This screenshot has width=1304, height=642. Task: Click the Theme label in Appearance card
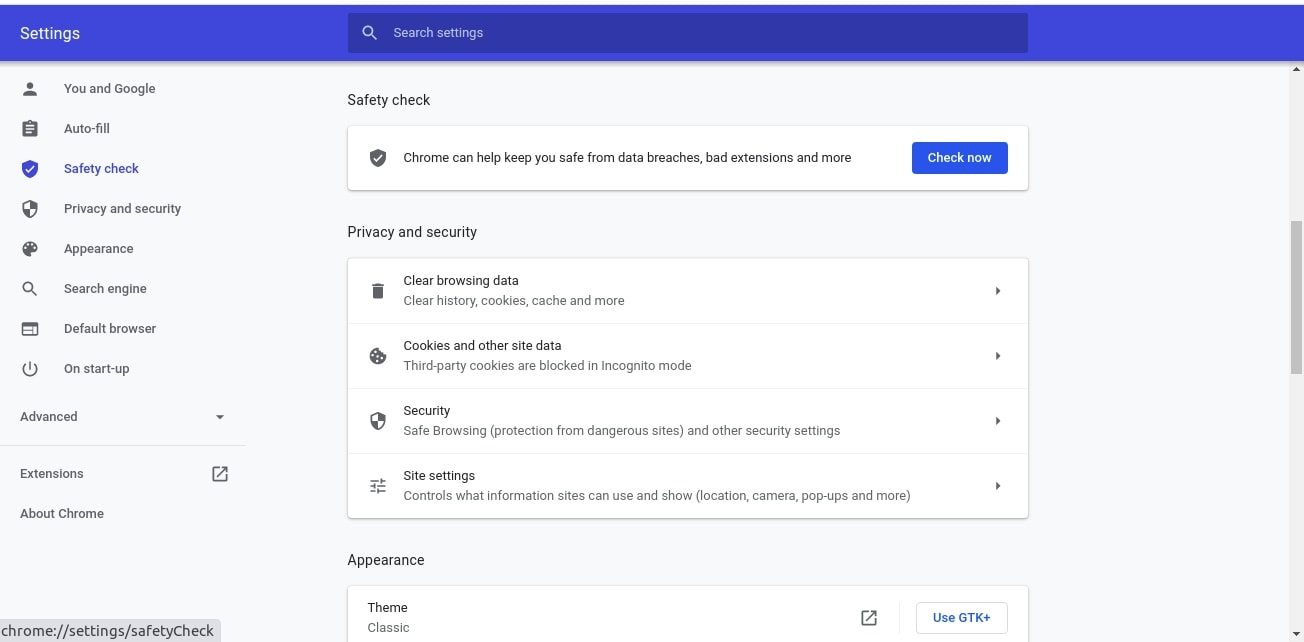(387, 608)
